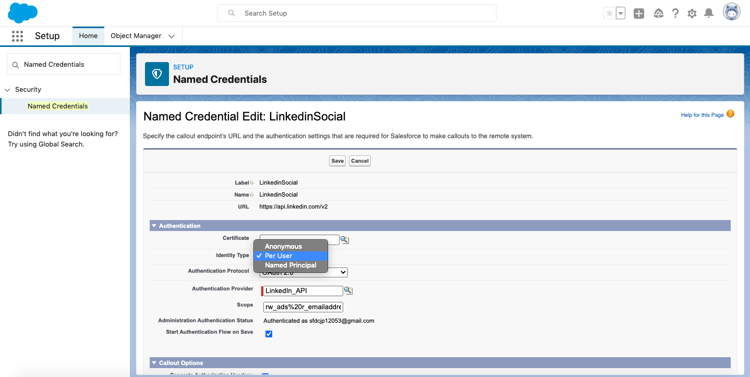Click the orange help icon beside Help for this Page
This screenshot has width=750, height=377.
[730, 114]
